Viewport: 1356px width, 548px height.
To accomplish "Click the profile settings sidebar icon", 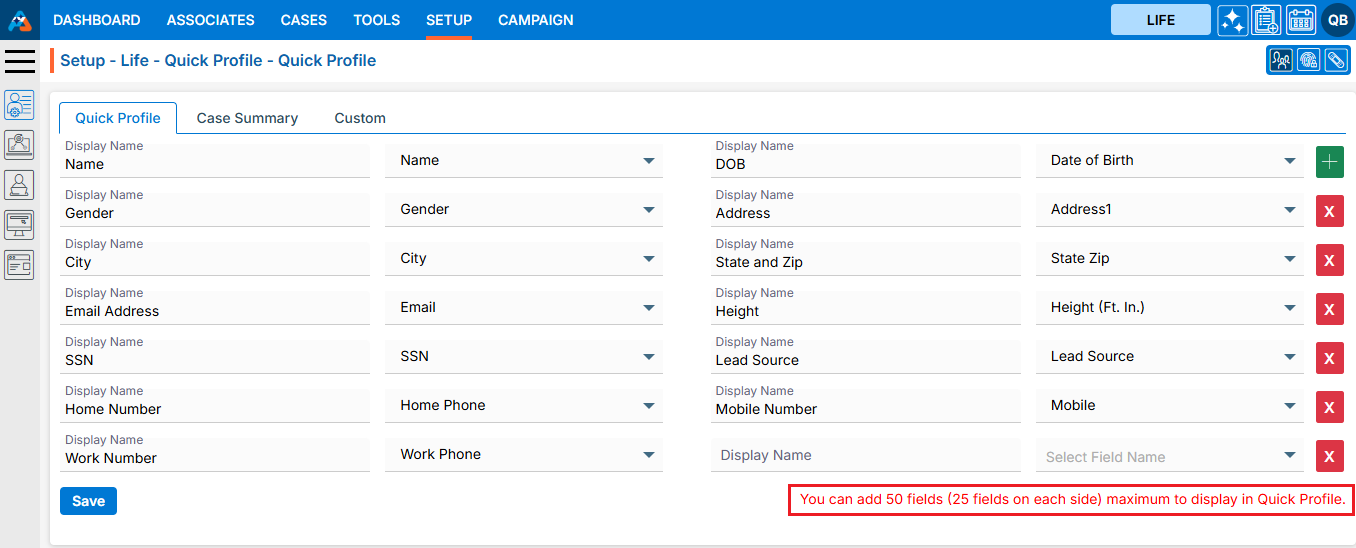I will 20,104.
